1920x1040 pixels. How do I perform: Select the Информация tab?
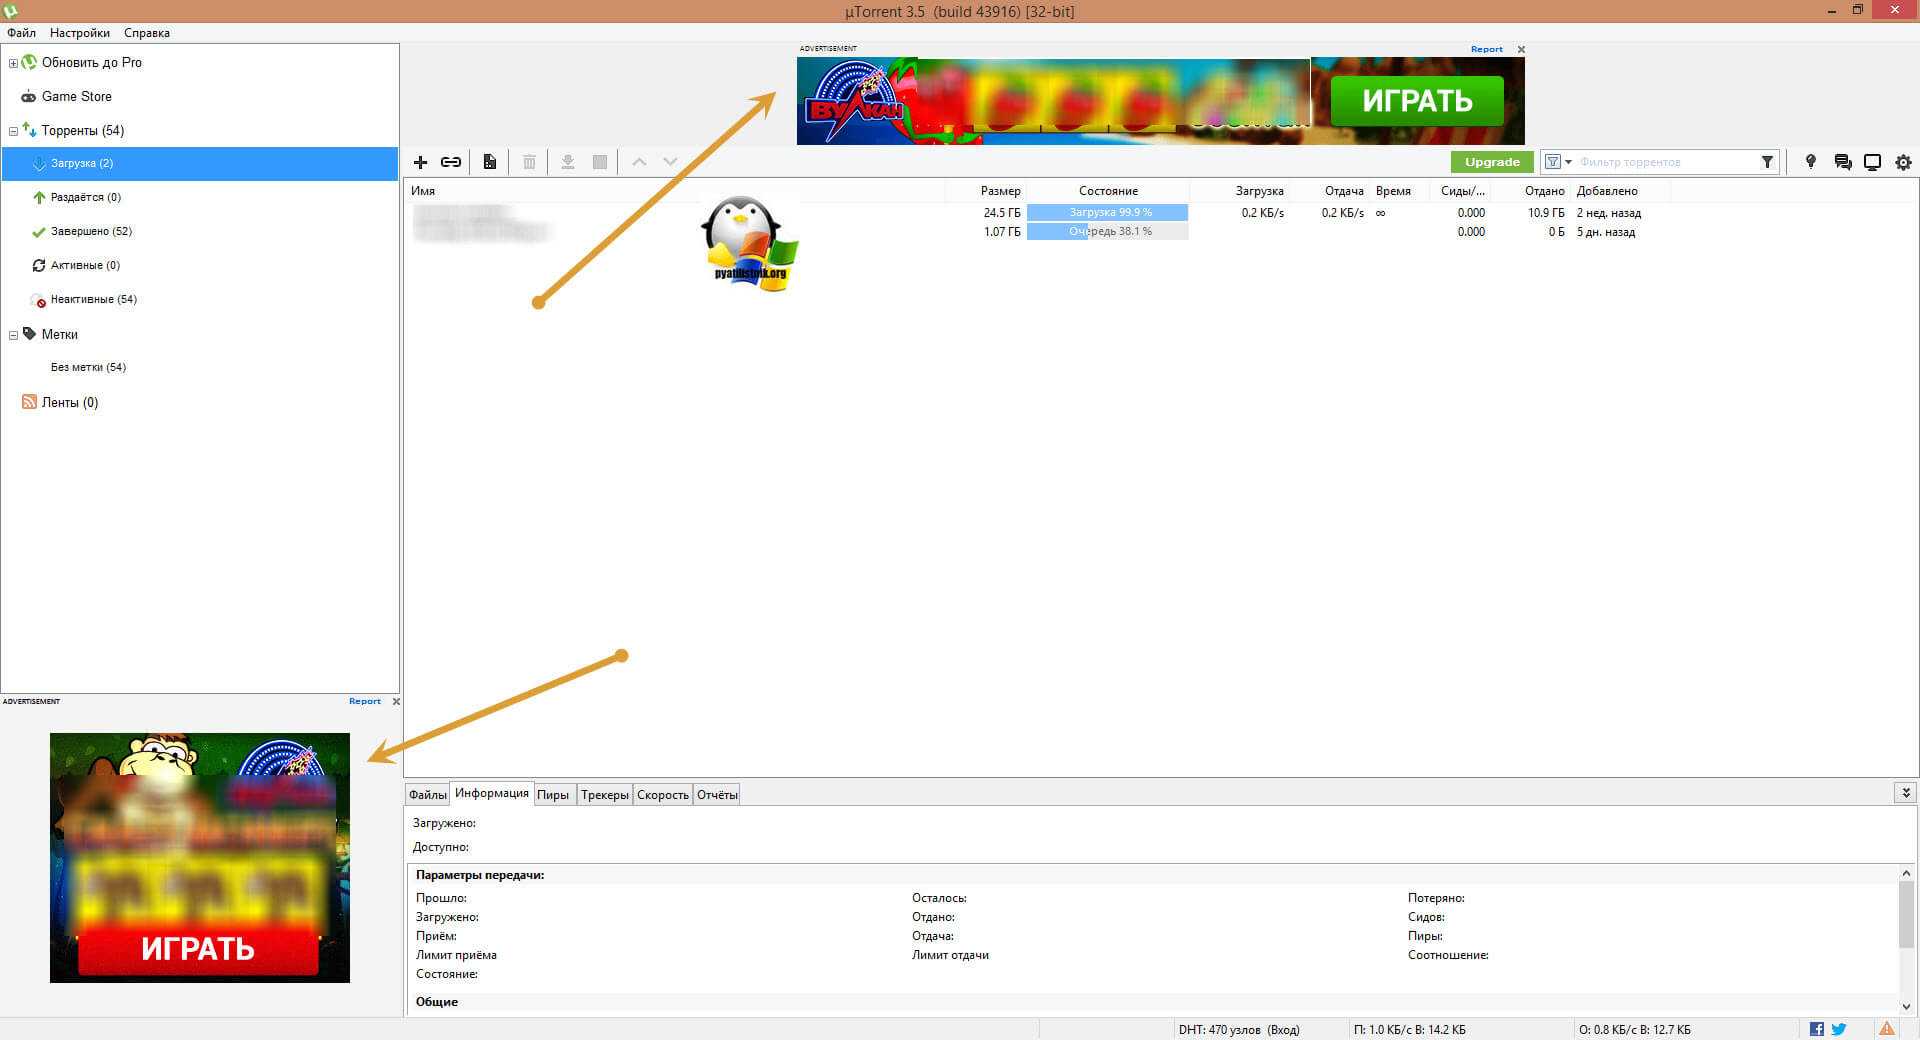[491, 793]
